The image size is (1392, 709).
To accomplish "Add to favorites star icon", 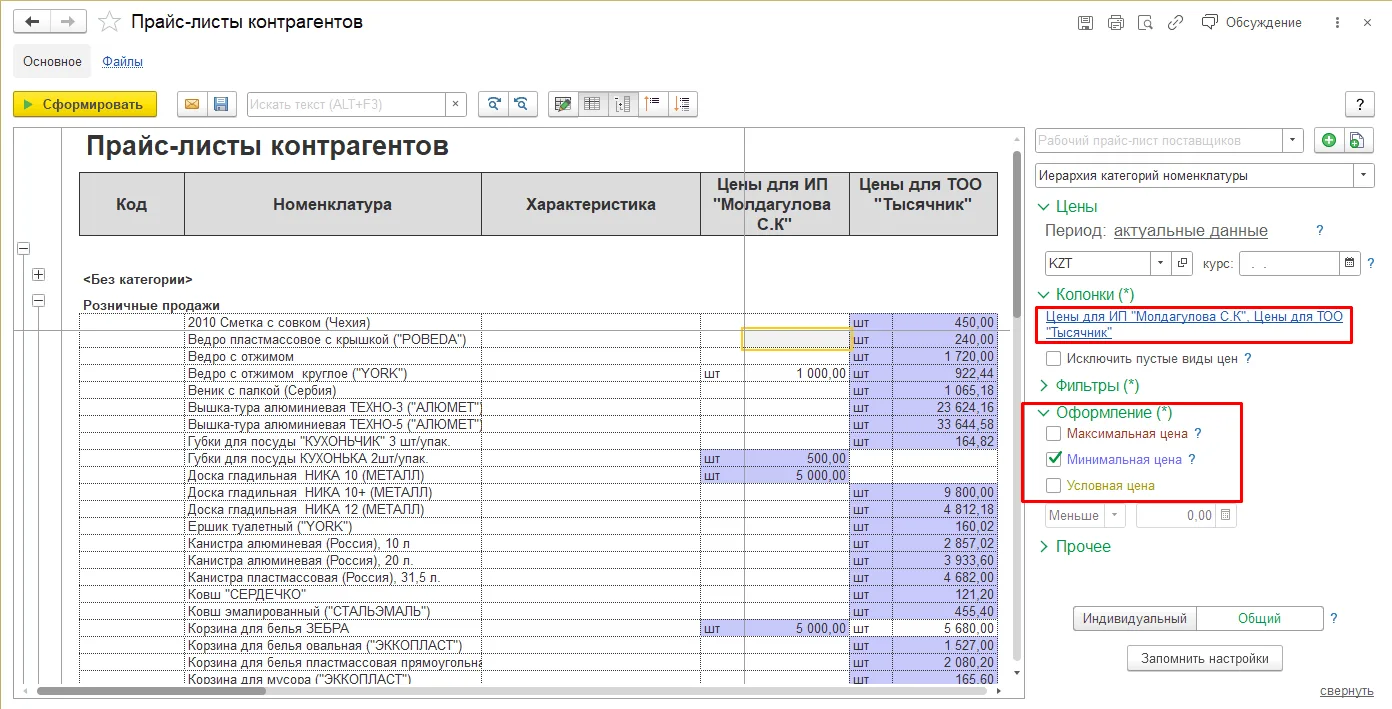I will [112, 22].
